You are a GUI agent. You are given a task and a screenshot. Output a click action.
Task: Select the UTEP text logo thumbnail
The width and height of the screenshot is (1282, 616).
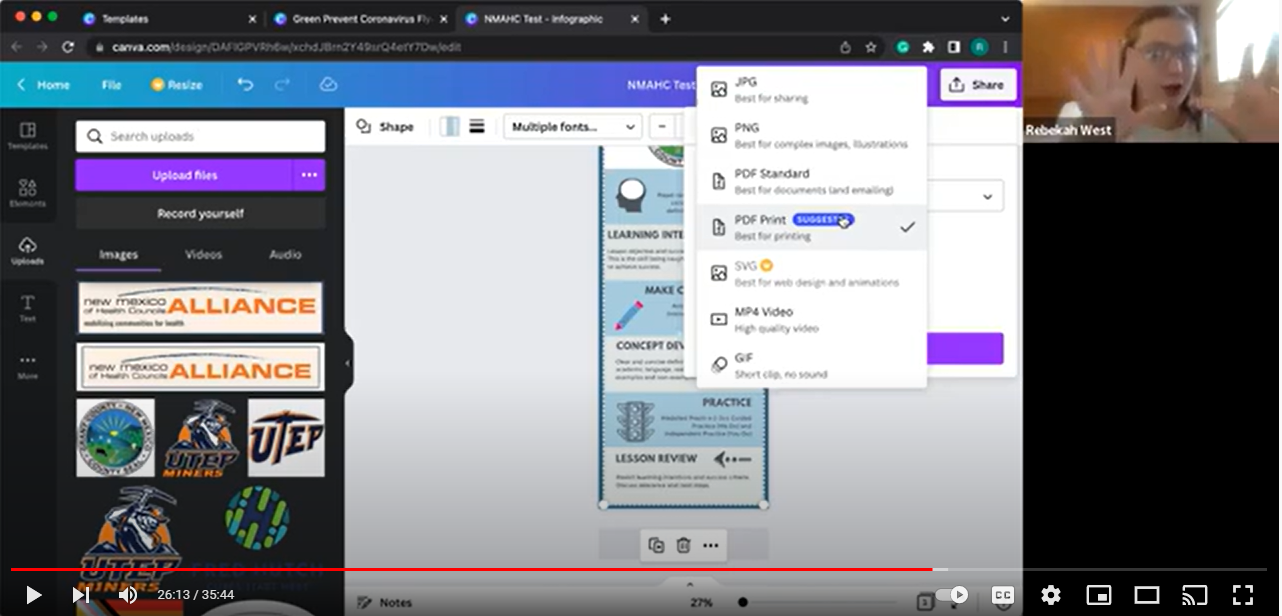[x=286, y=438]
